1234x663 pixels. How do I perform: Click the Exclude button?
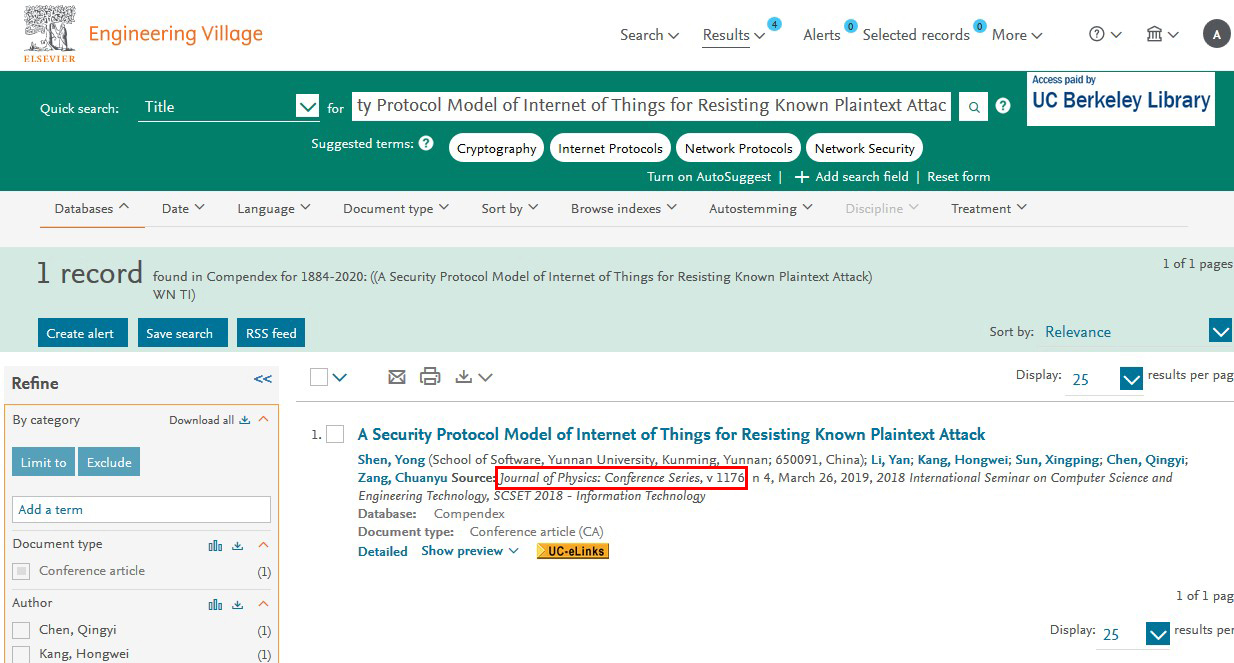coord(109,462)
